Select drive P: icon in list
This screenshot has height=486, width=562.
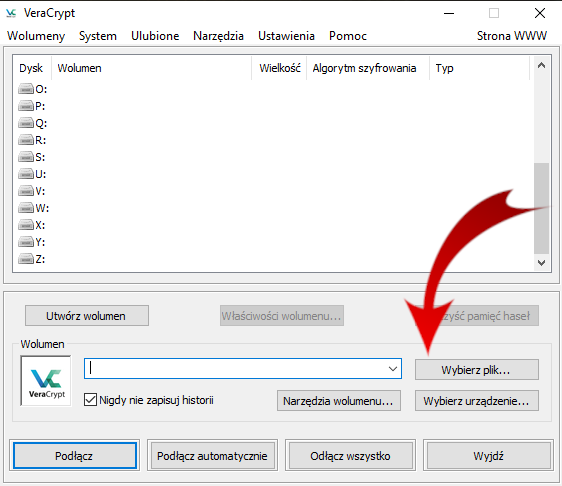(26, 106)
